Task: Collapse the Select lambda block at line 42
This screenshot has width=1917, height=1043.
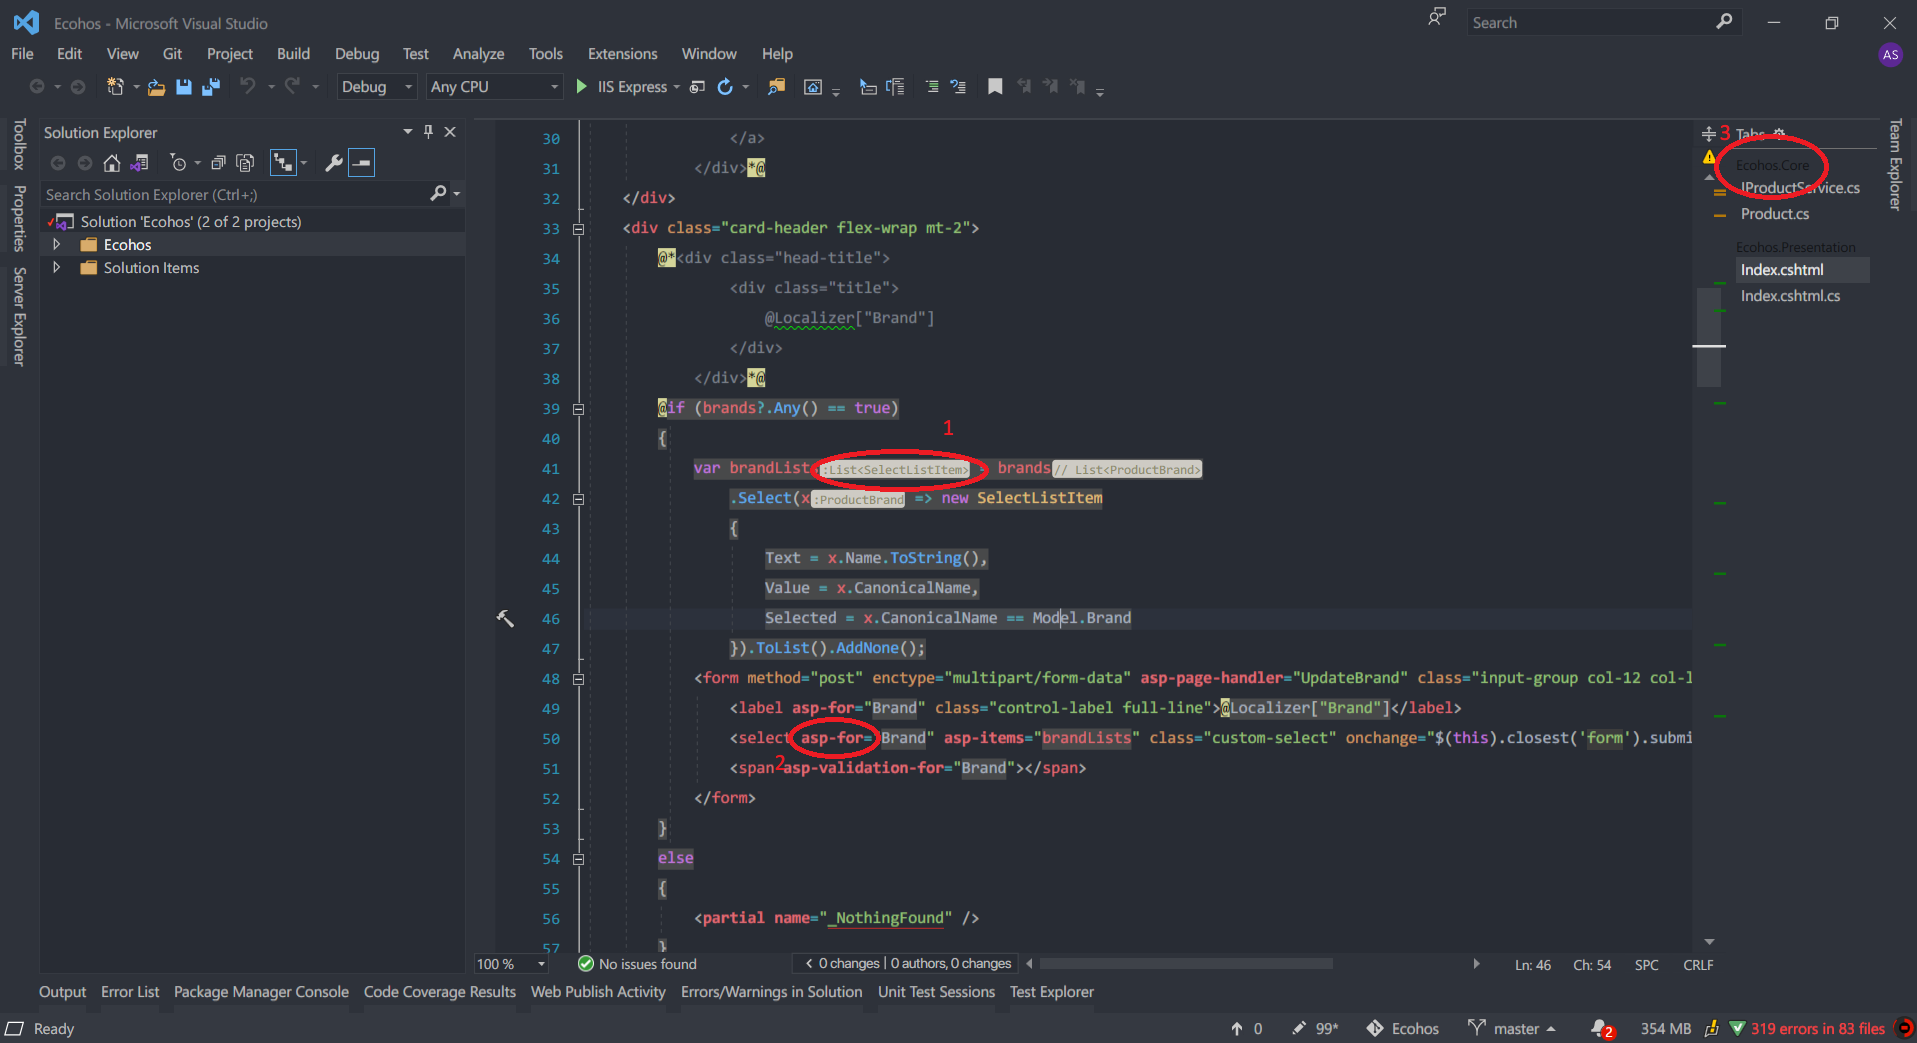Action: (578, 499)
